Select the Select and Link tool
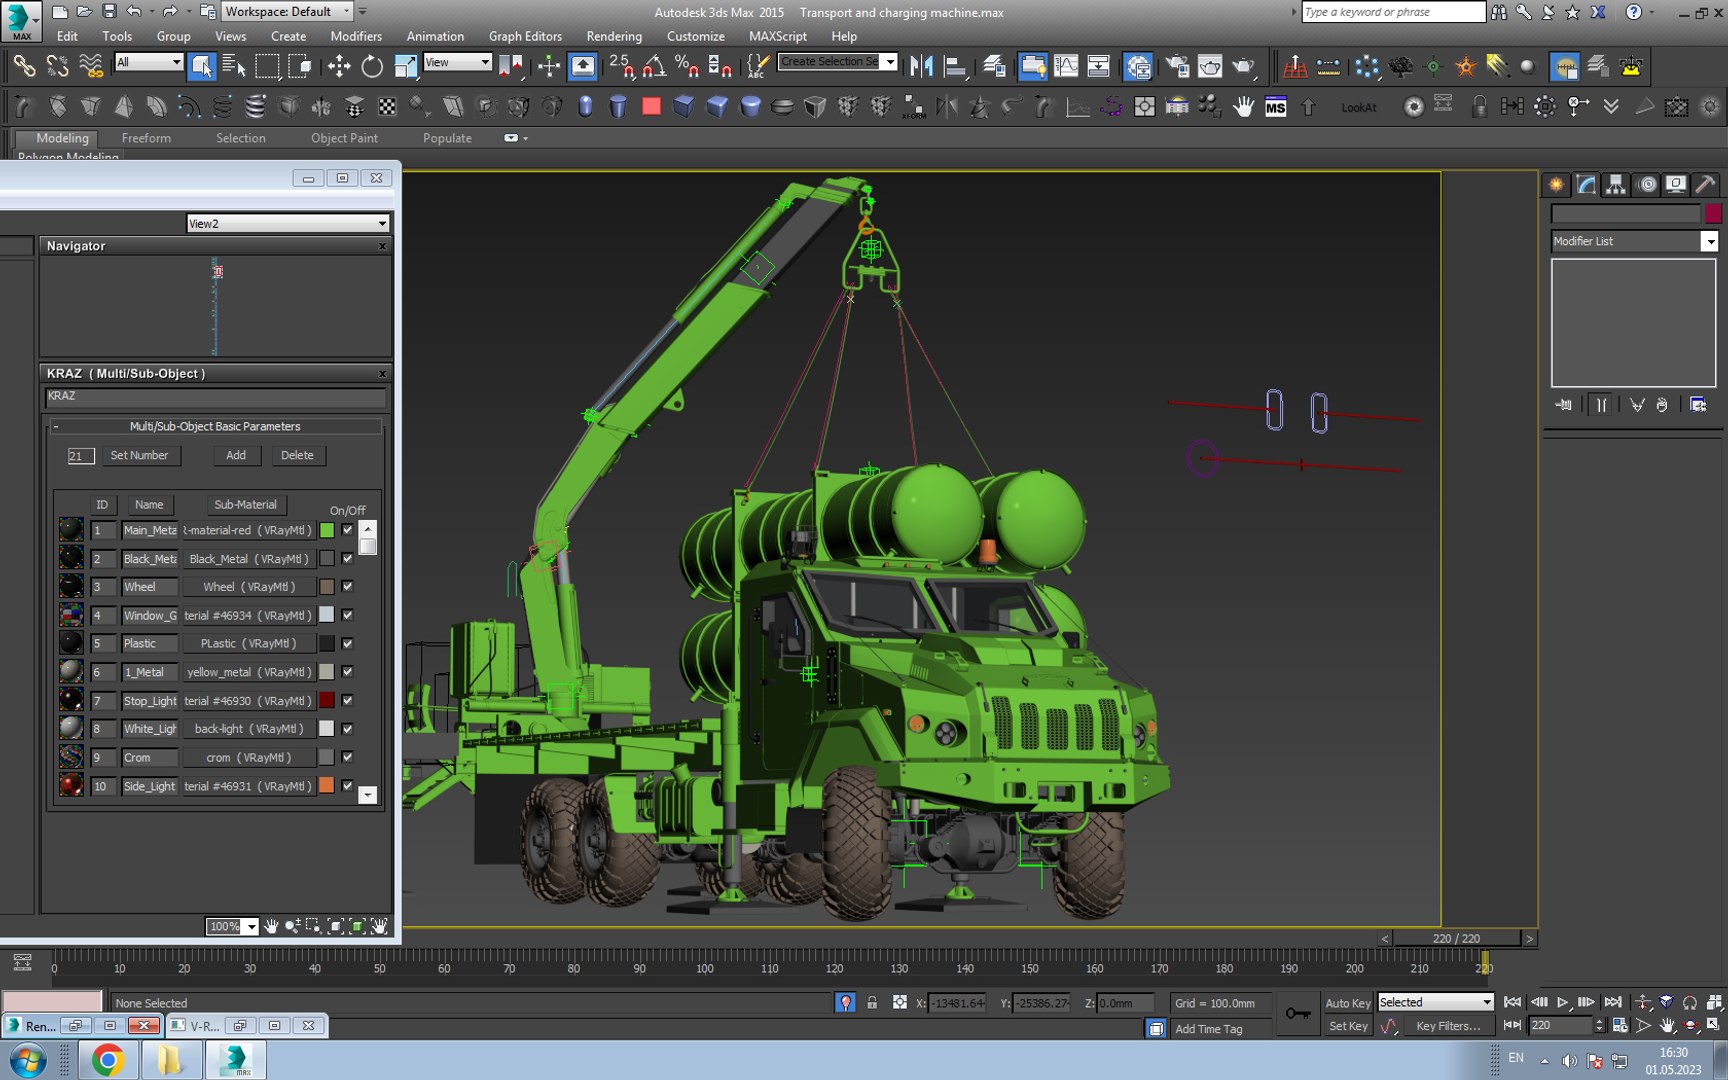 pos(24,67)
